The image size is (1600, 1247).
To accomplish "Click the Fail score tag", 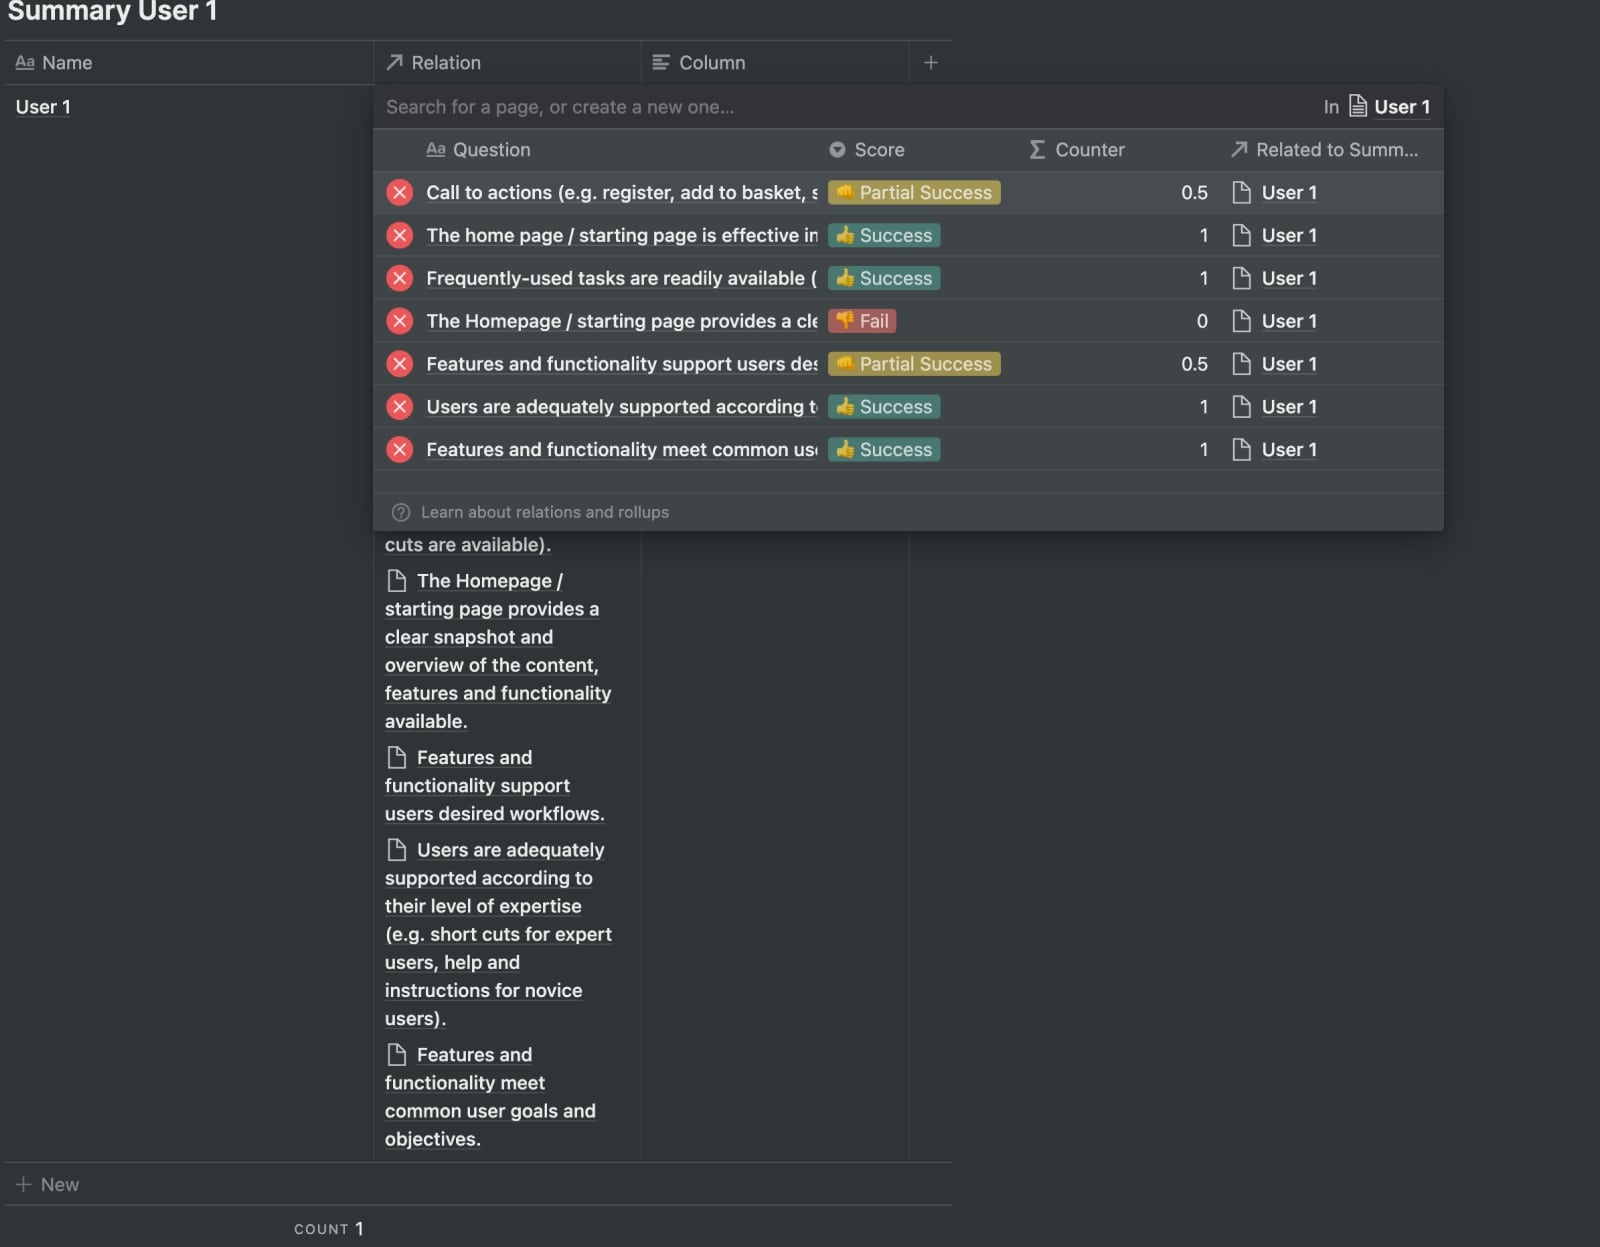I will tap(862, 321).
